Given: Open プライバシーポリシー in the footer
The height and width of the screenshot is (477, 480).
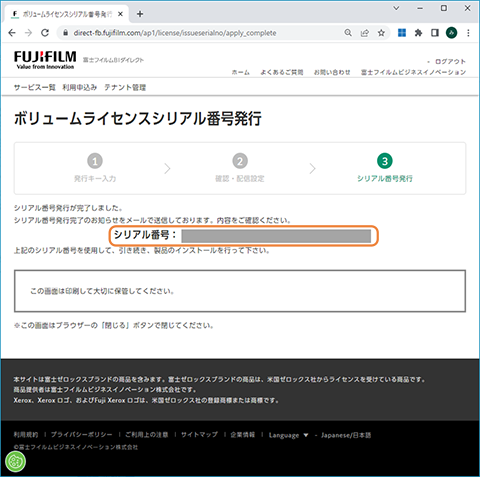Looking at the screenshot, I should [82, 435].
